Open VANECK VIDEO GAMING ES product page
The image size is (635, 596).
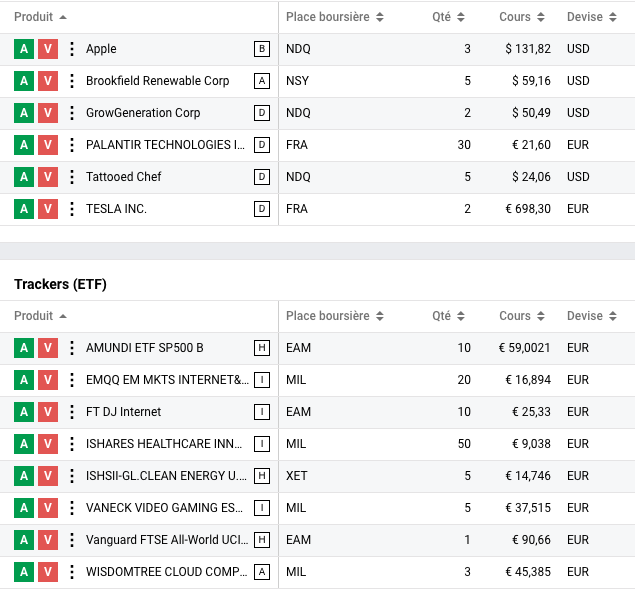click(165, 508)
